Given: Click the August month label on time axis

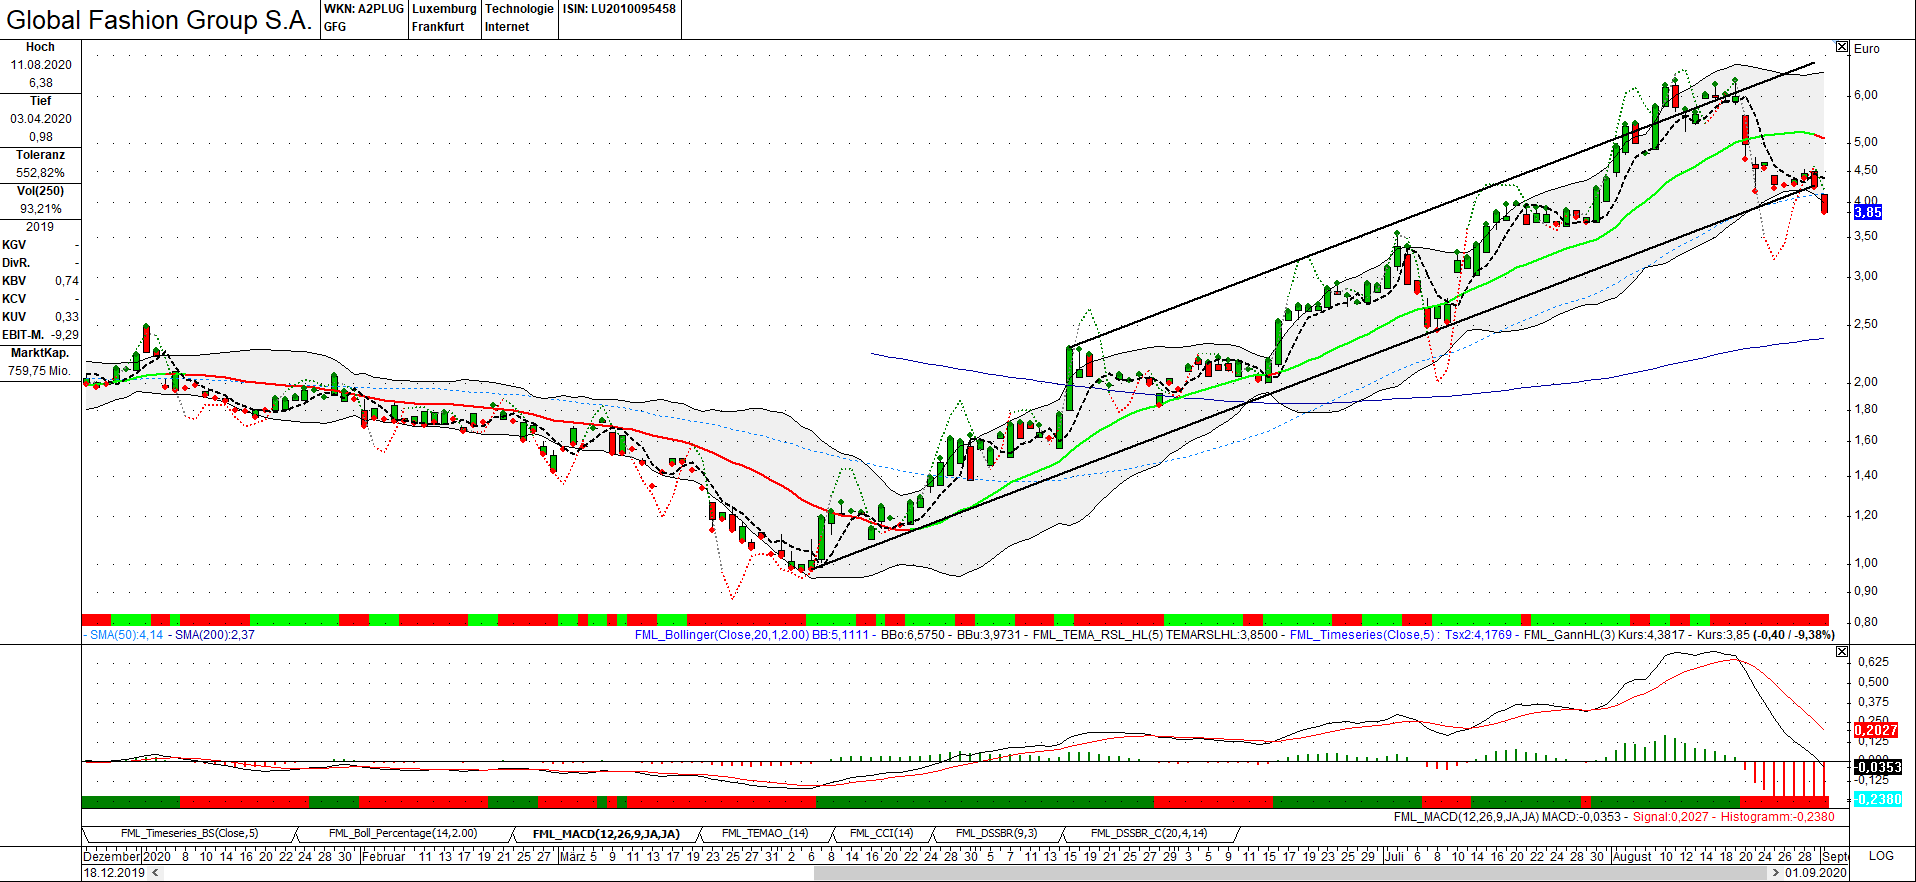Looking at the screenshot, I should coord(1632,857).
